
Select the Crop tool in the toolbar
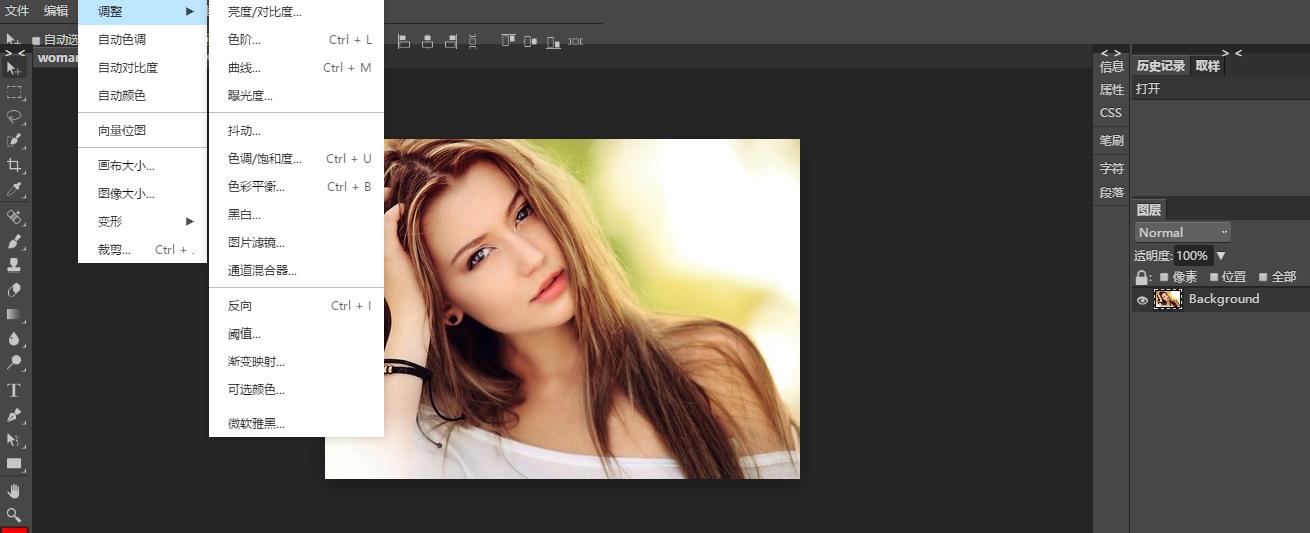click(x=14, y=165)
